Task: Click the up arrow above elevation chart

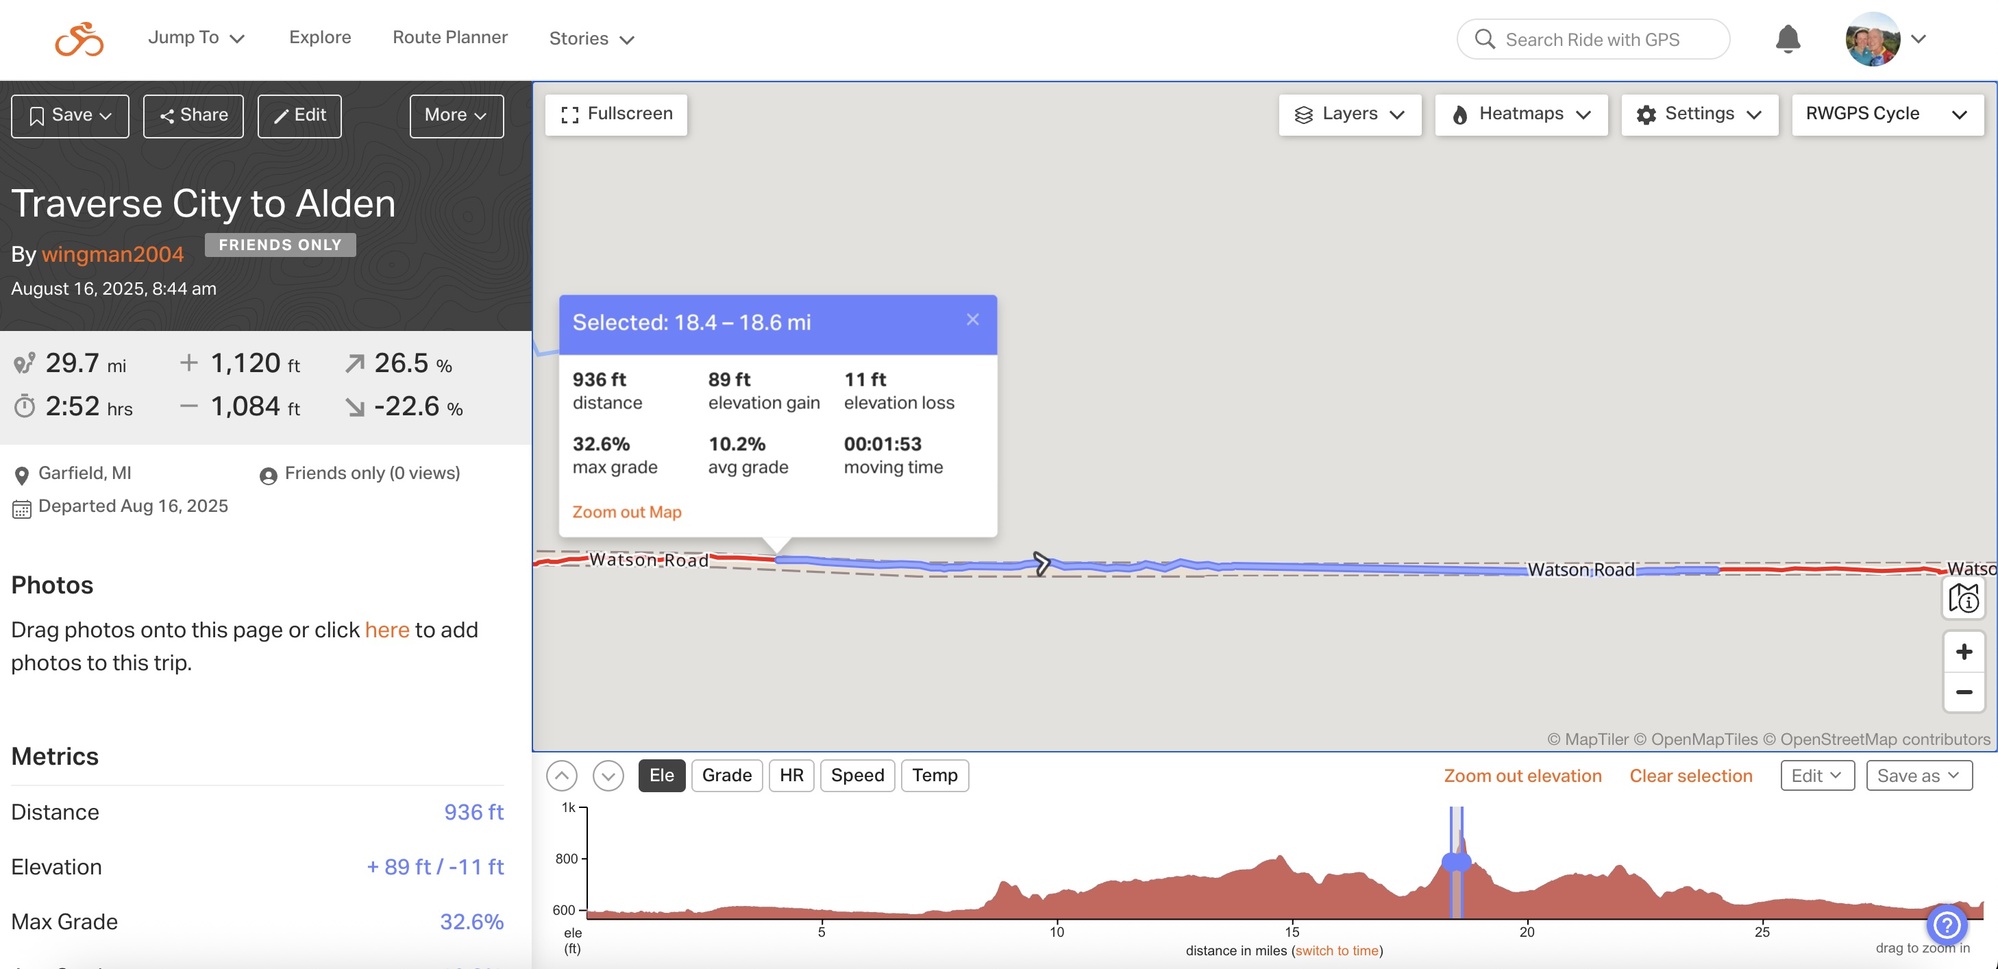Action: click(562, 776)
